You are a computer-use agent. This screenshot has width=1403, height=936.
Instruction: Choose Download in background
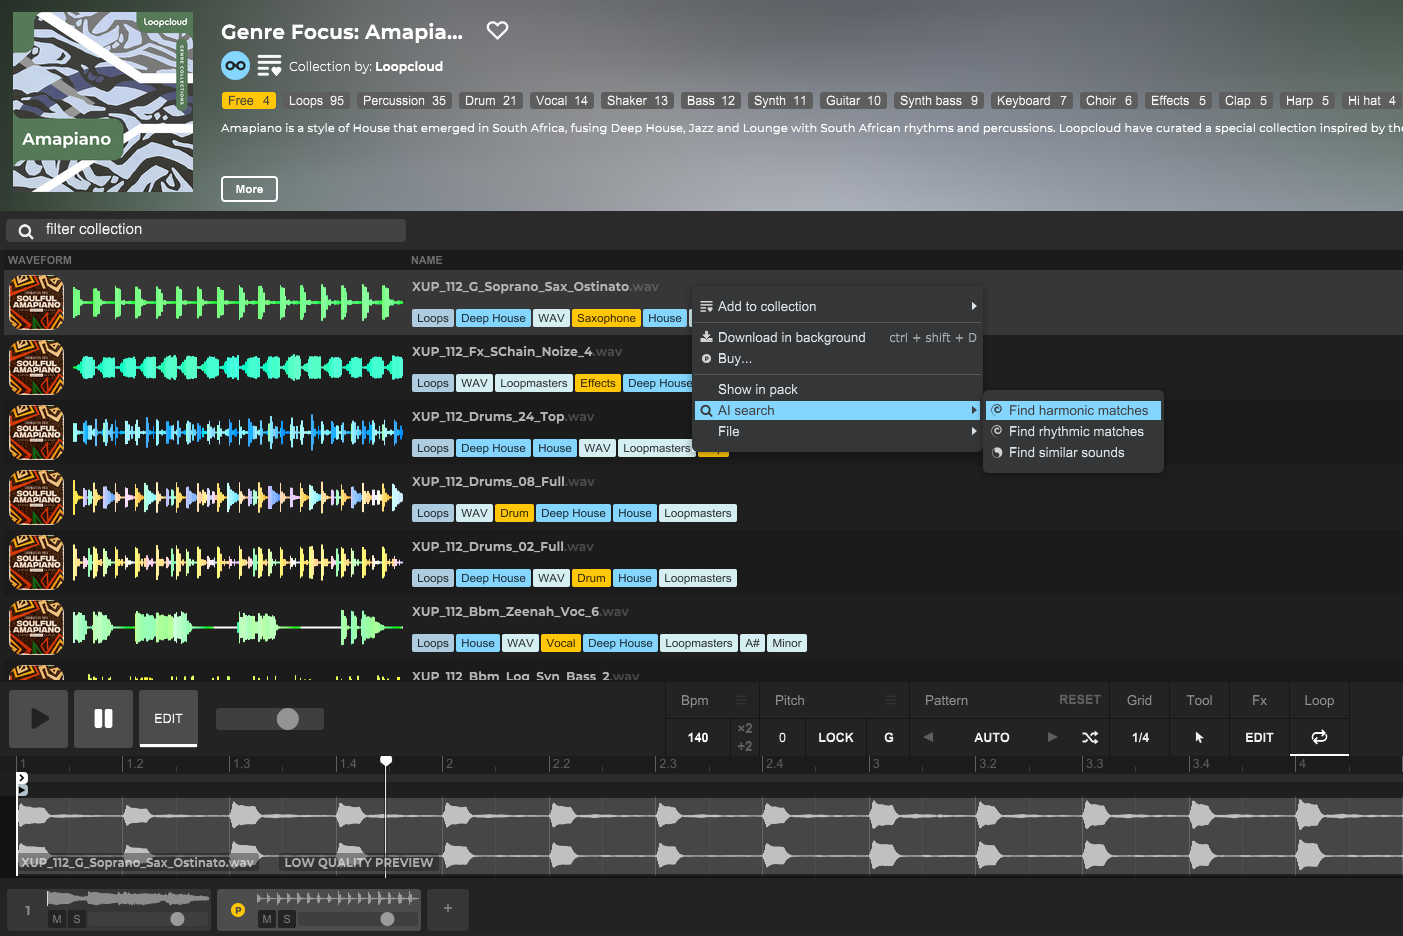coord(838,337)
